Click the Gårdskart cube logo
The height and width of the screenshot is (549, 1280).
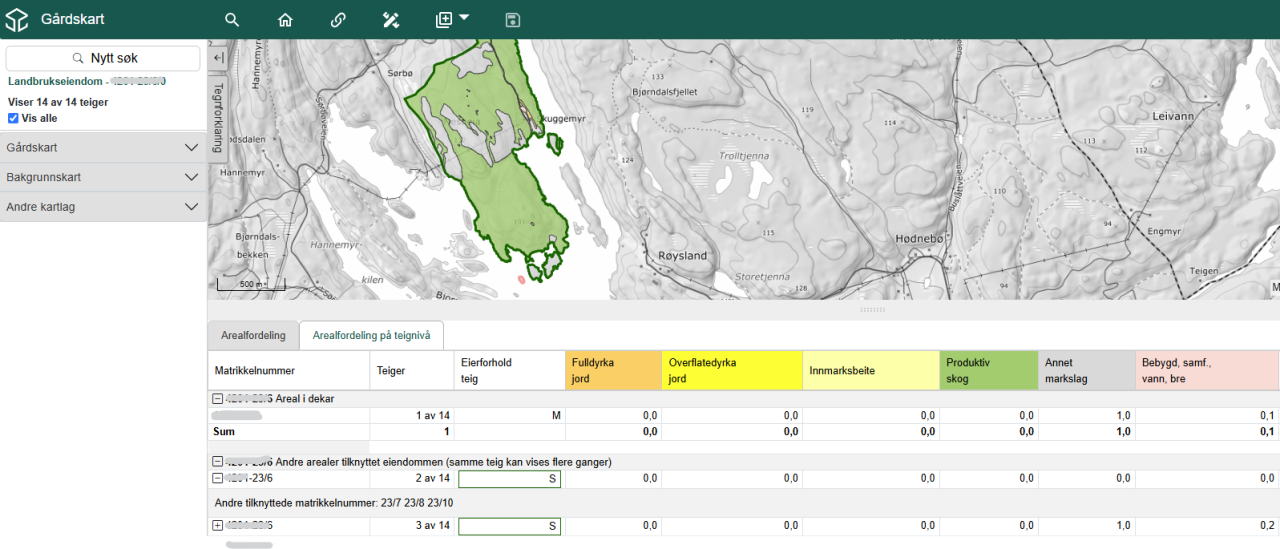(x=17, y=20)
